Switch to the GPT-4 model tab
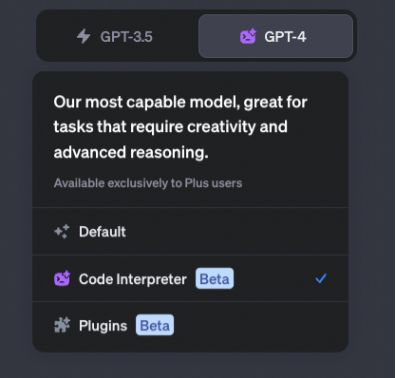The height and width of the screenshot is (378, 396). point(276,36)
